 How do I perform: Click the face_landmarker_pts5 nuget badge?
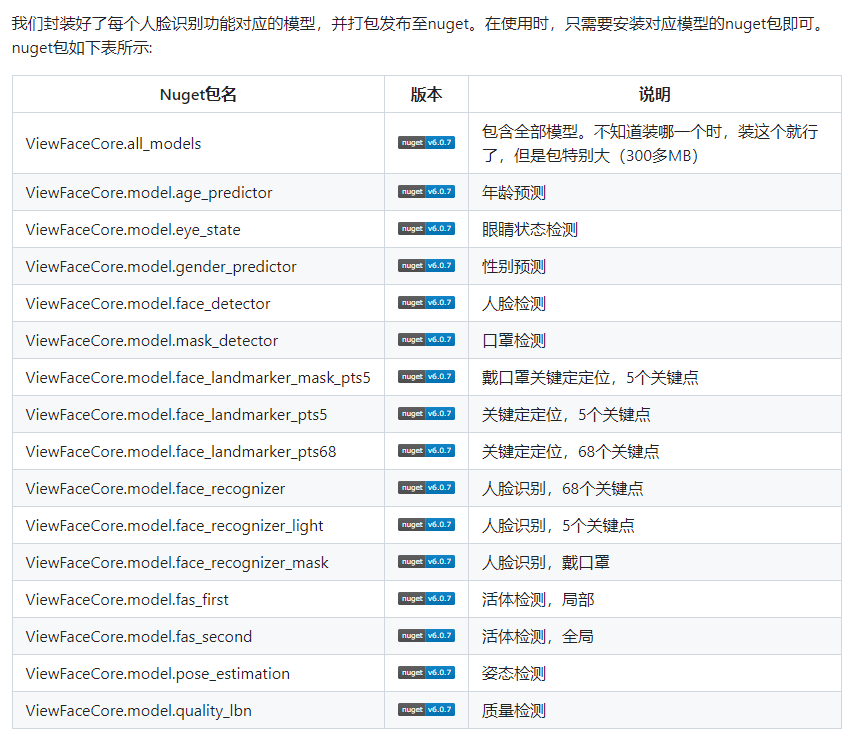pos(426,414)
